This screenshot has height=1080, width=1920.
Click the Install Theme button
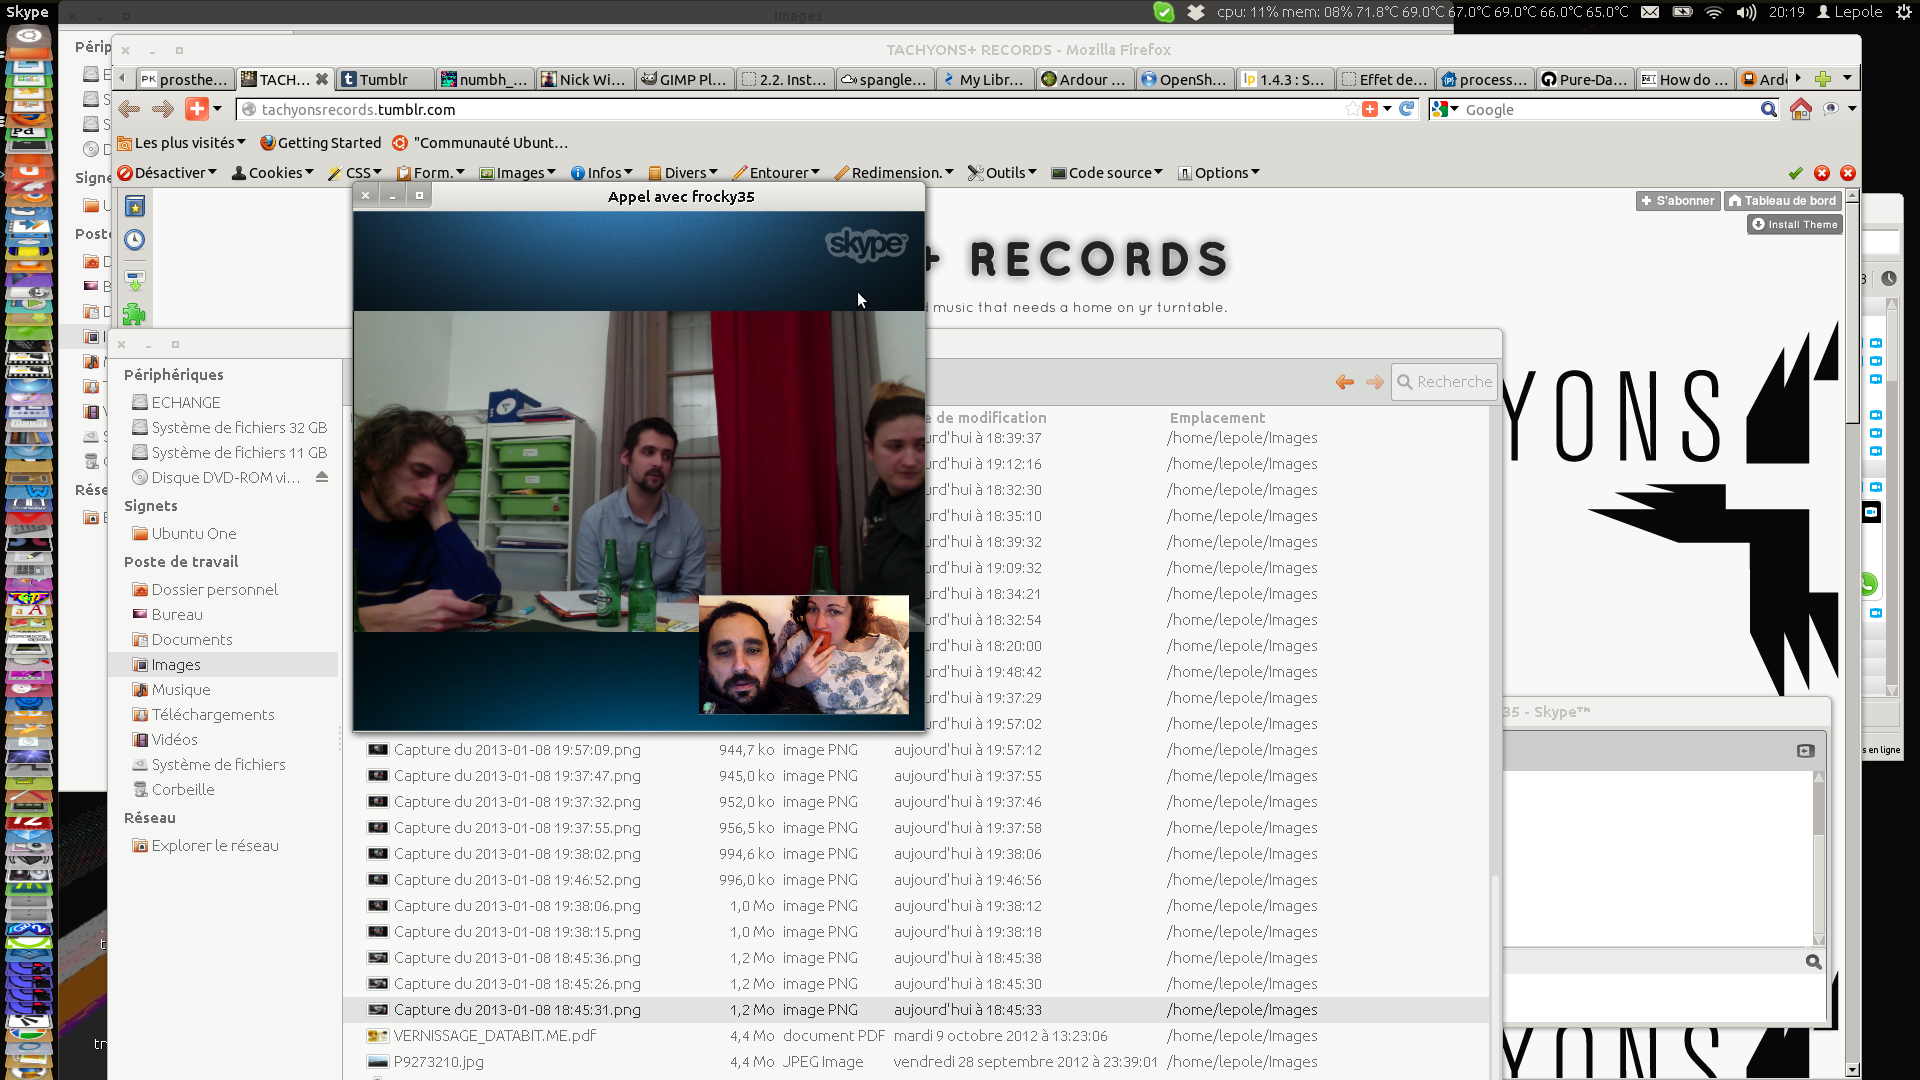click(1794, 225)
